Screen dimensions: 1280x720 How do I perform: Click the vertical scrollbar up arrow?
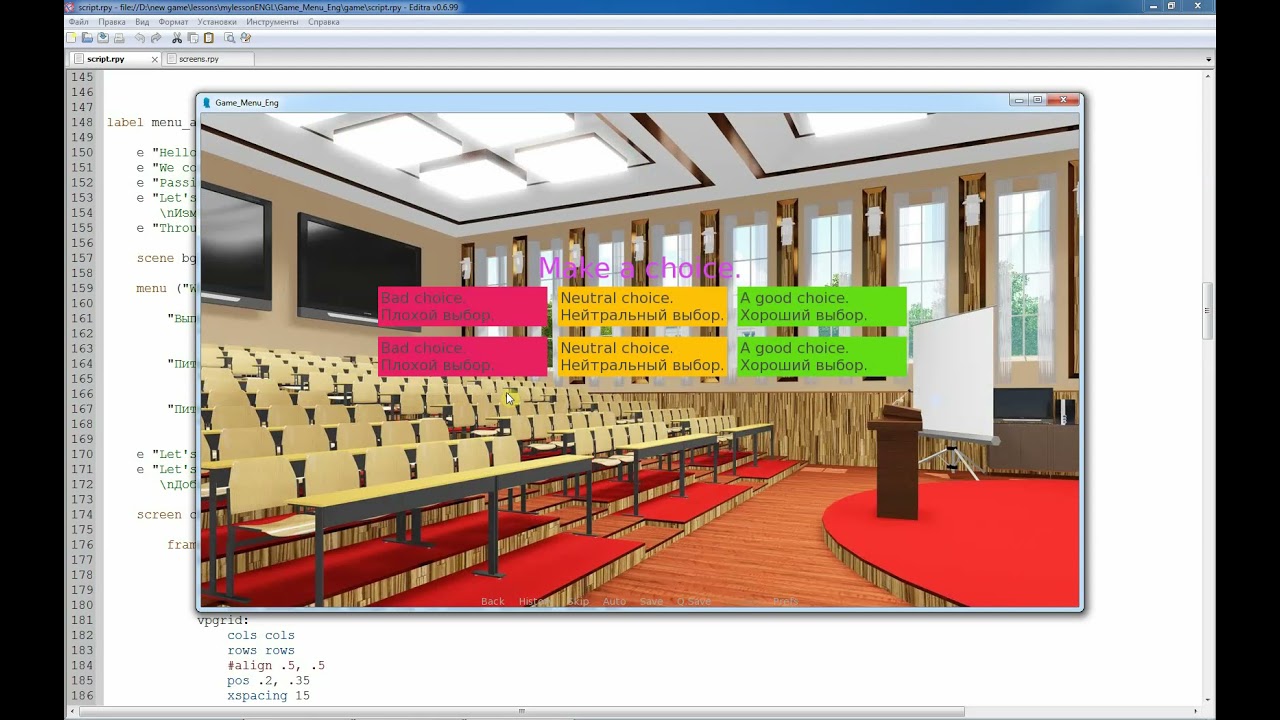(1208, 75)
